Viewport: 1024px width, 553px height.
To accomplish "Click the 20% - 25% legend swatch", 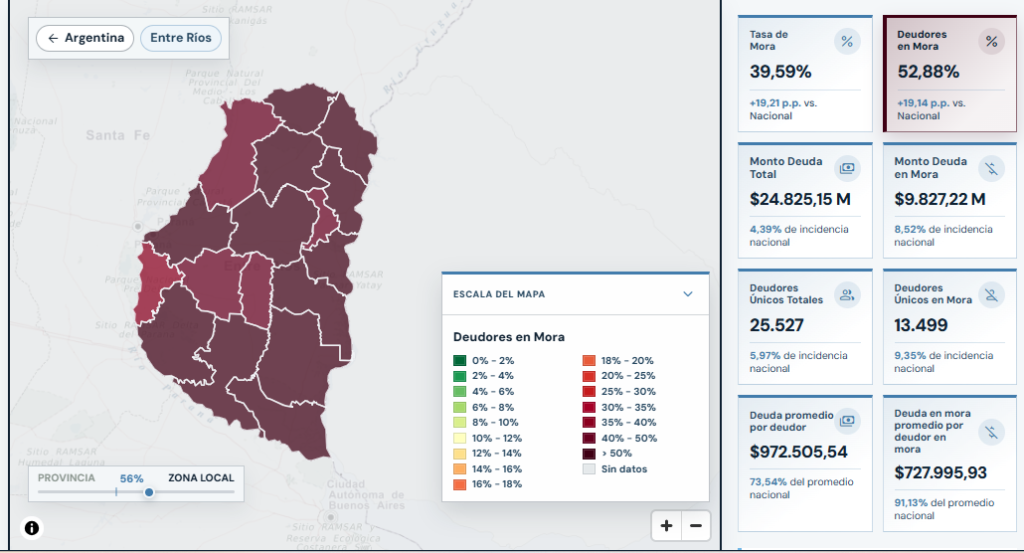I will (x=589, y=376).
